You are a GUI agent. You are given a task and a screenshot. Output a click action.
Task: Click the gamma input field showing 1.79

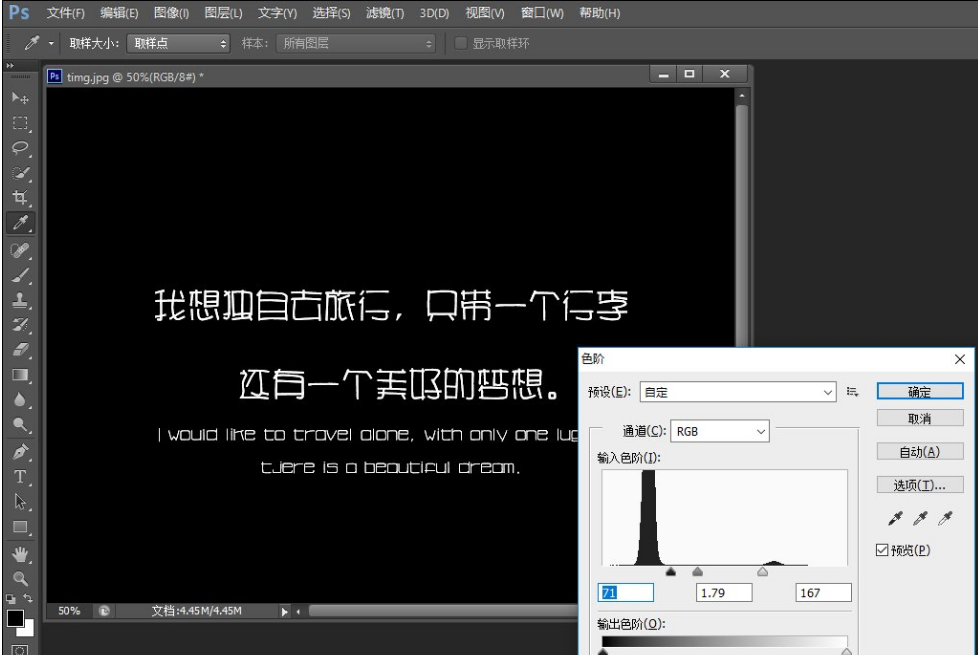[724, 593]
